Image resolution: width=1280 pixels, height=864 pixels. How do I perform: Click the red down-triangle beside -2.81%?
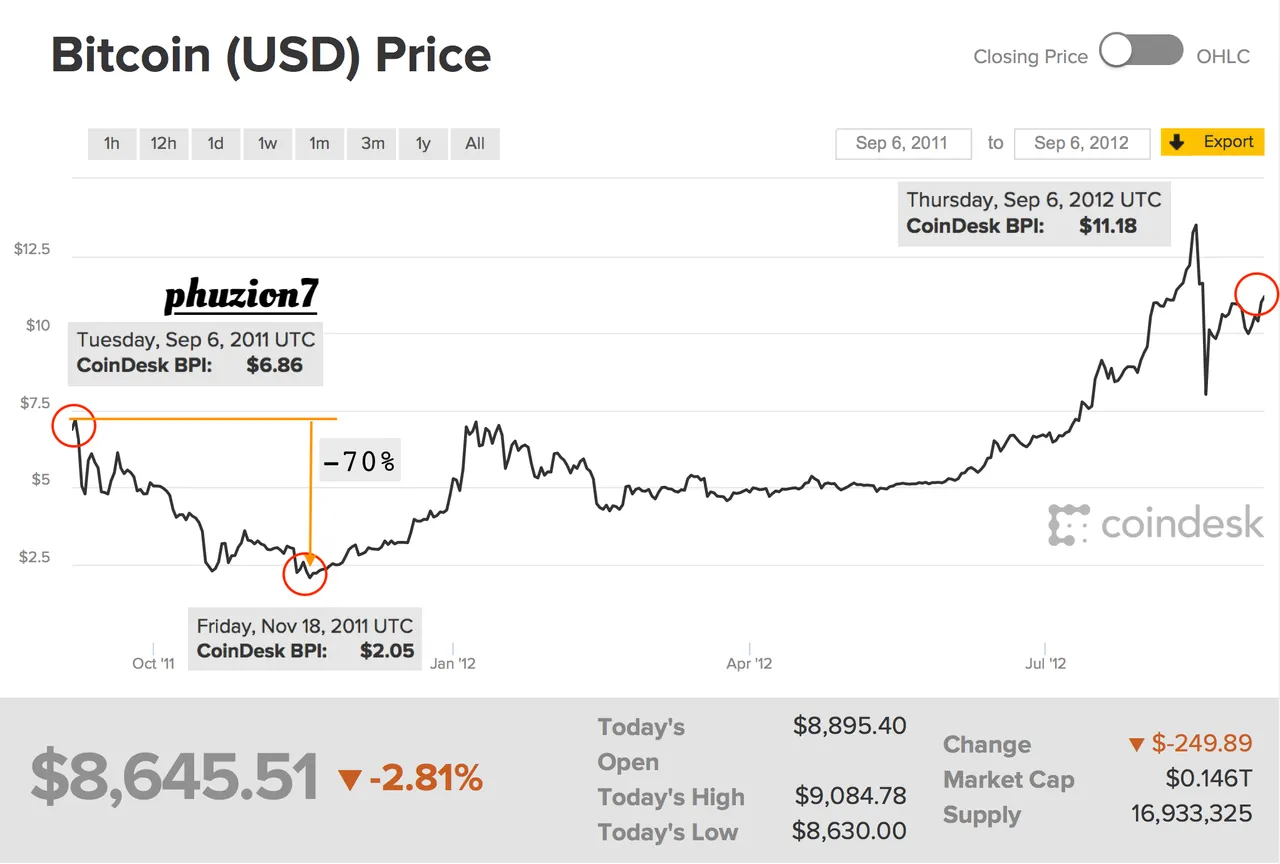(349, 780)
